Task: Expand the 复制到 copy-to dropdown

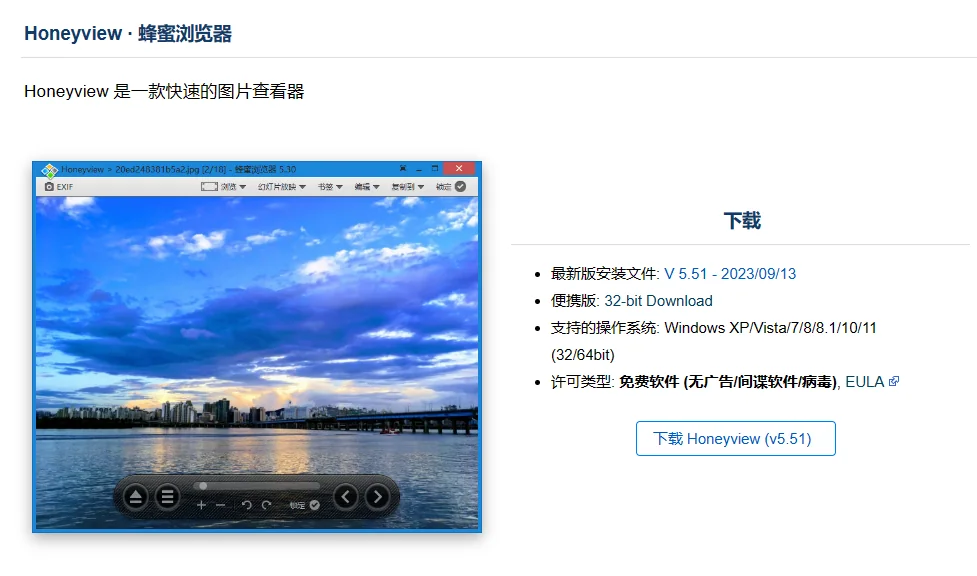Action: (407, 186)
